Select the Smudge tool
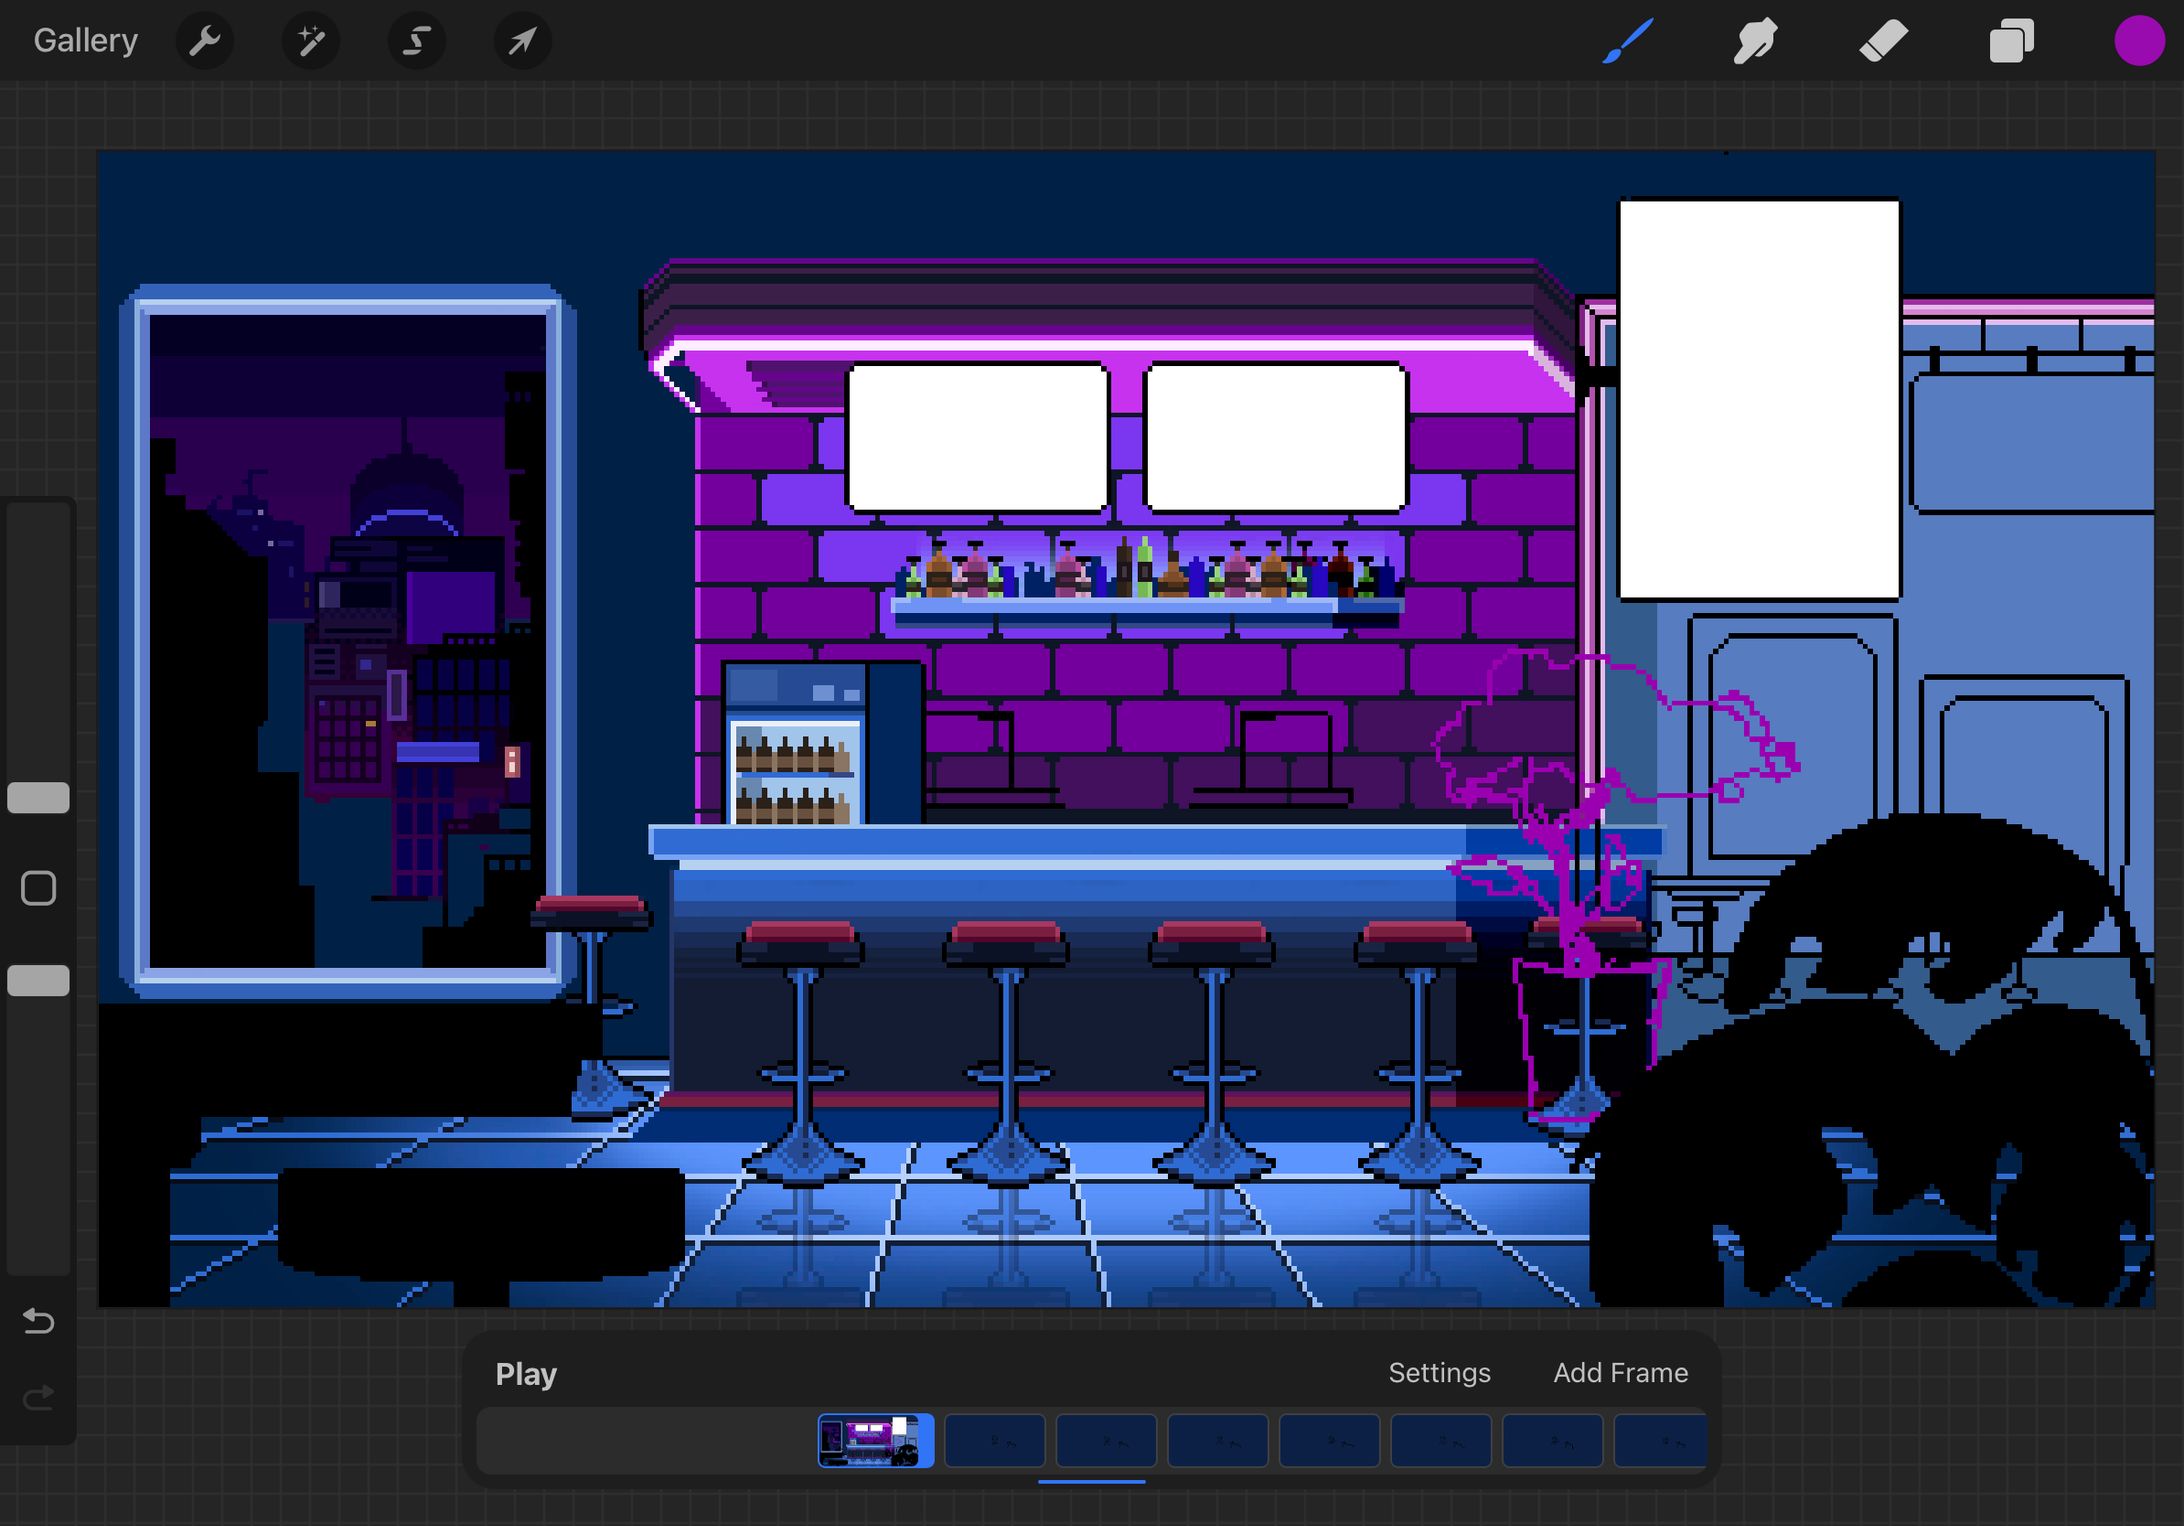 click(x=1755, y=41)
